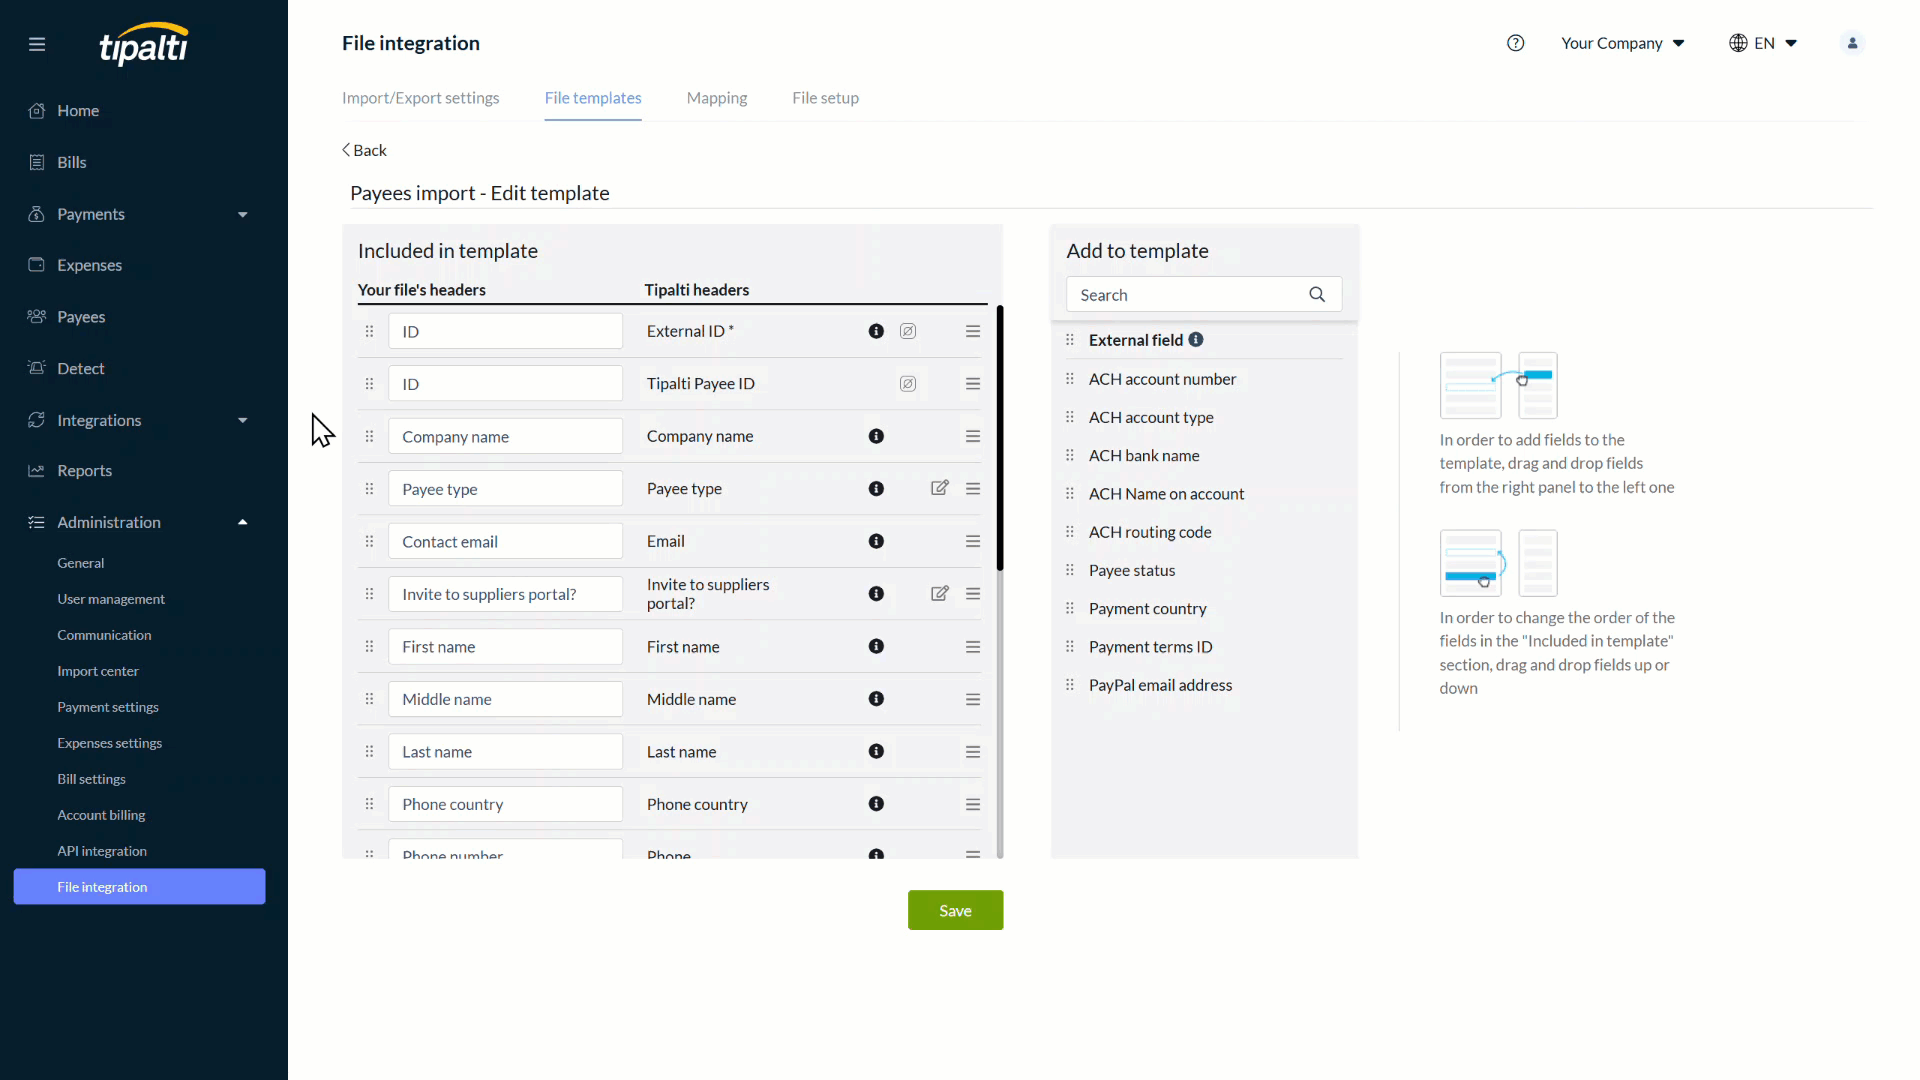Click the First name row menu icon
1920x1080 pixels.
(973, 647)
